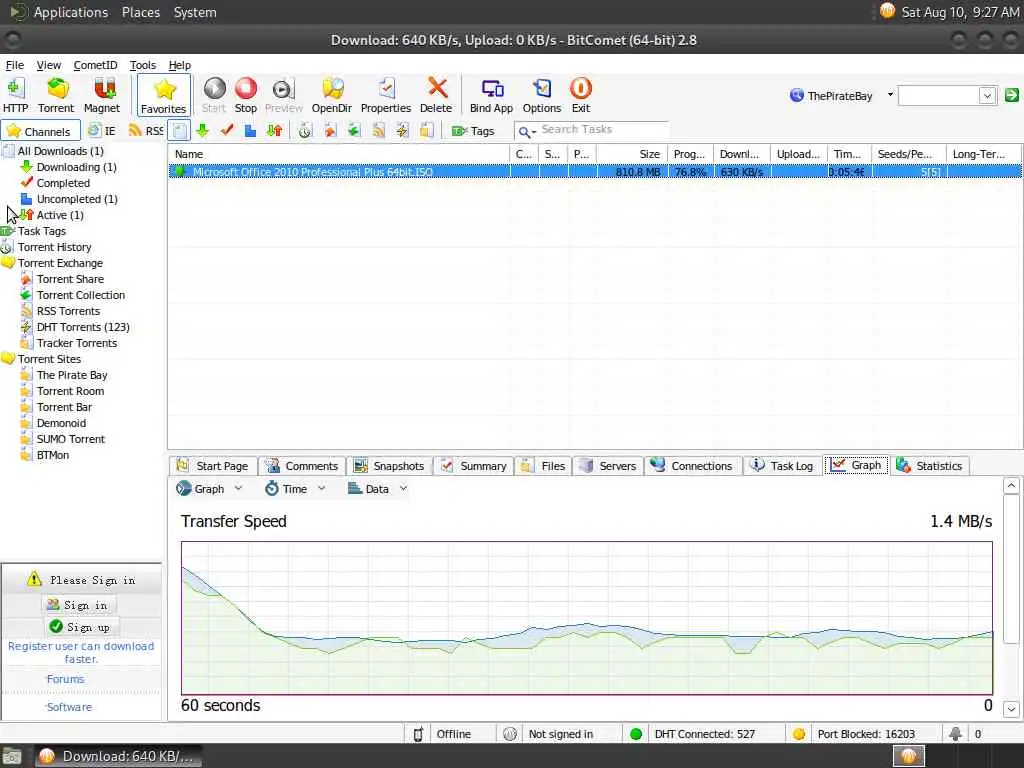The width and height of the screenshot is (1024, 768).
Task: Filter completed tasks red checkmark icon
Action: tap(227, 131)
